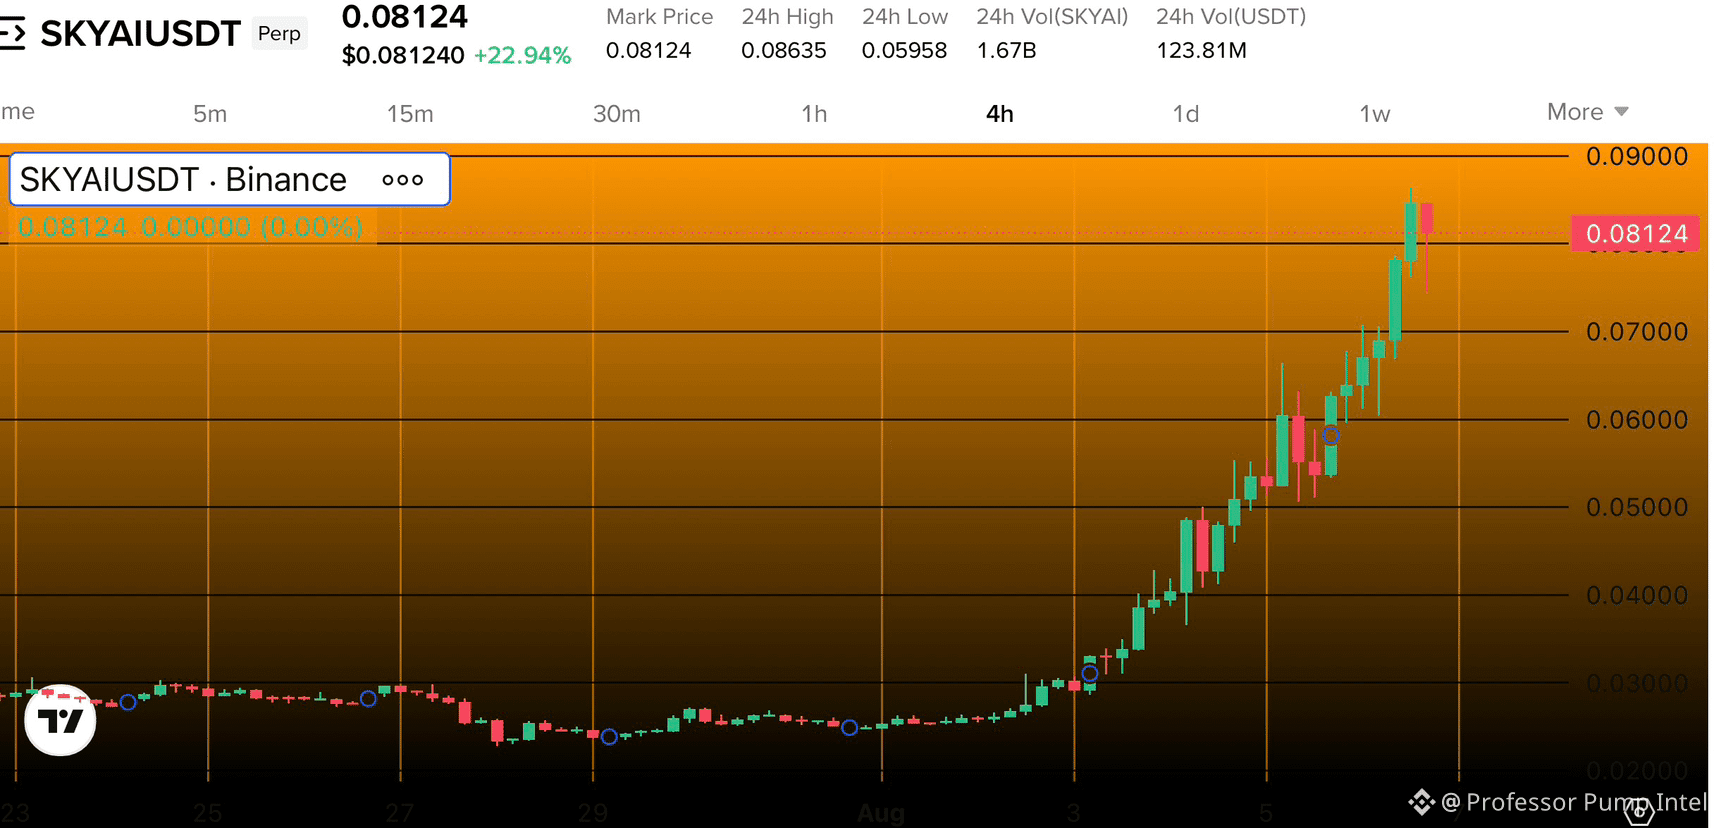This screenshot has width=1716, height=828.
Task: Click the red 0.08124 current price tag
Action: click(1636, 234)
